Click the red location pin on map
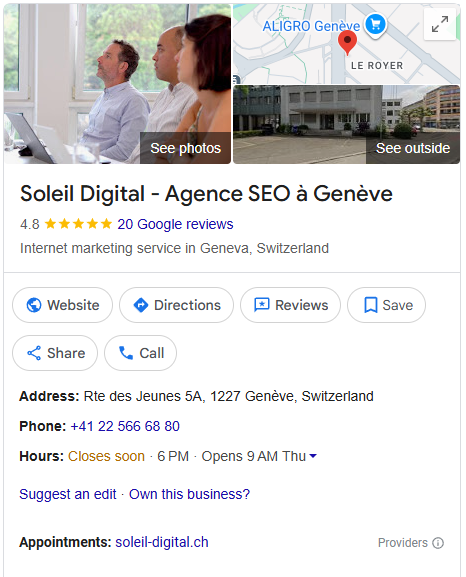This screenshot has height=577, width=466. coord(347,42)
